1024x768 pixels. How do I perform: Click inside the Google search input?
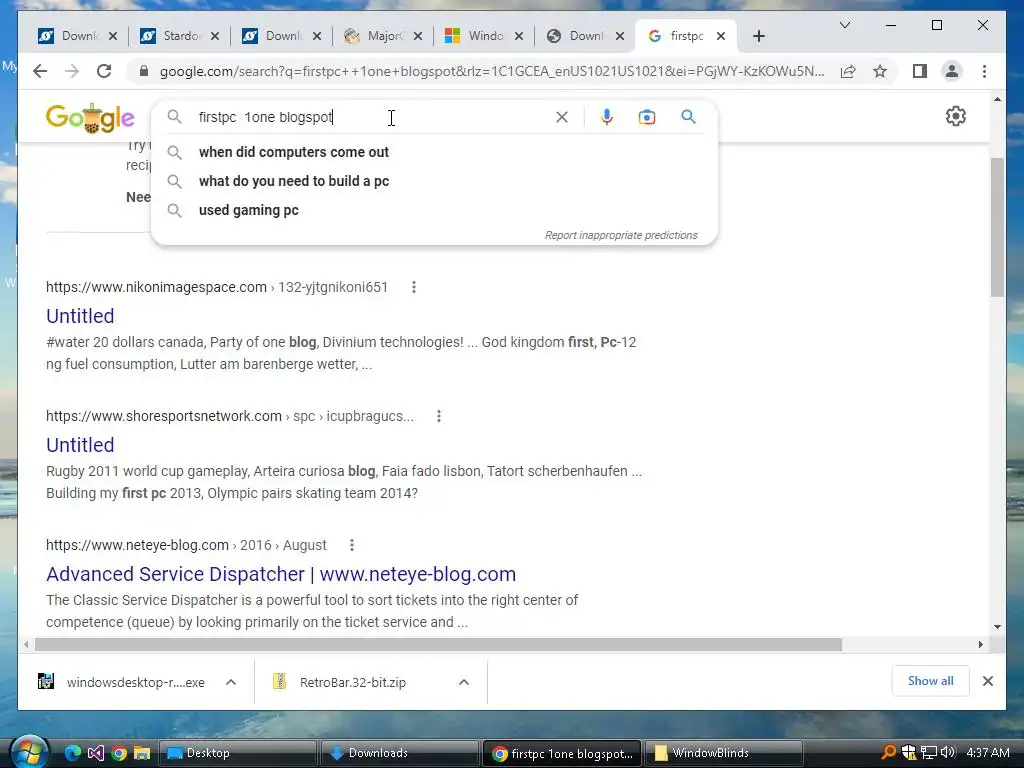click(372, 117)
